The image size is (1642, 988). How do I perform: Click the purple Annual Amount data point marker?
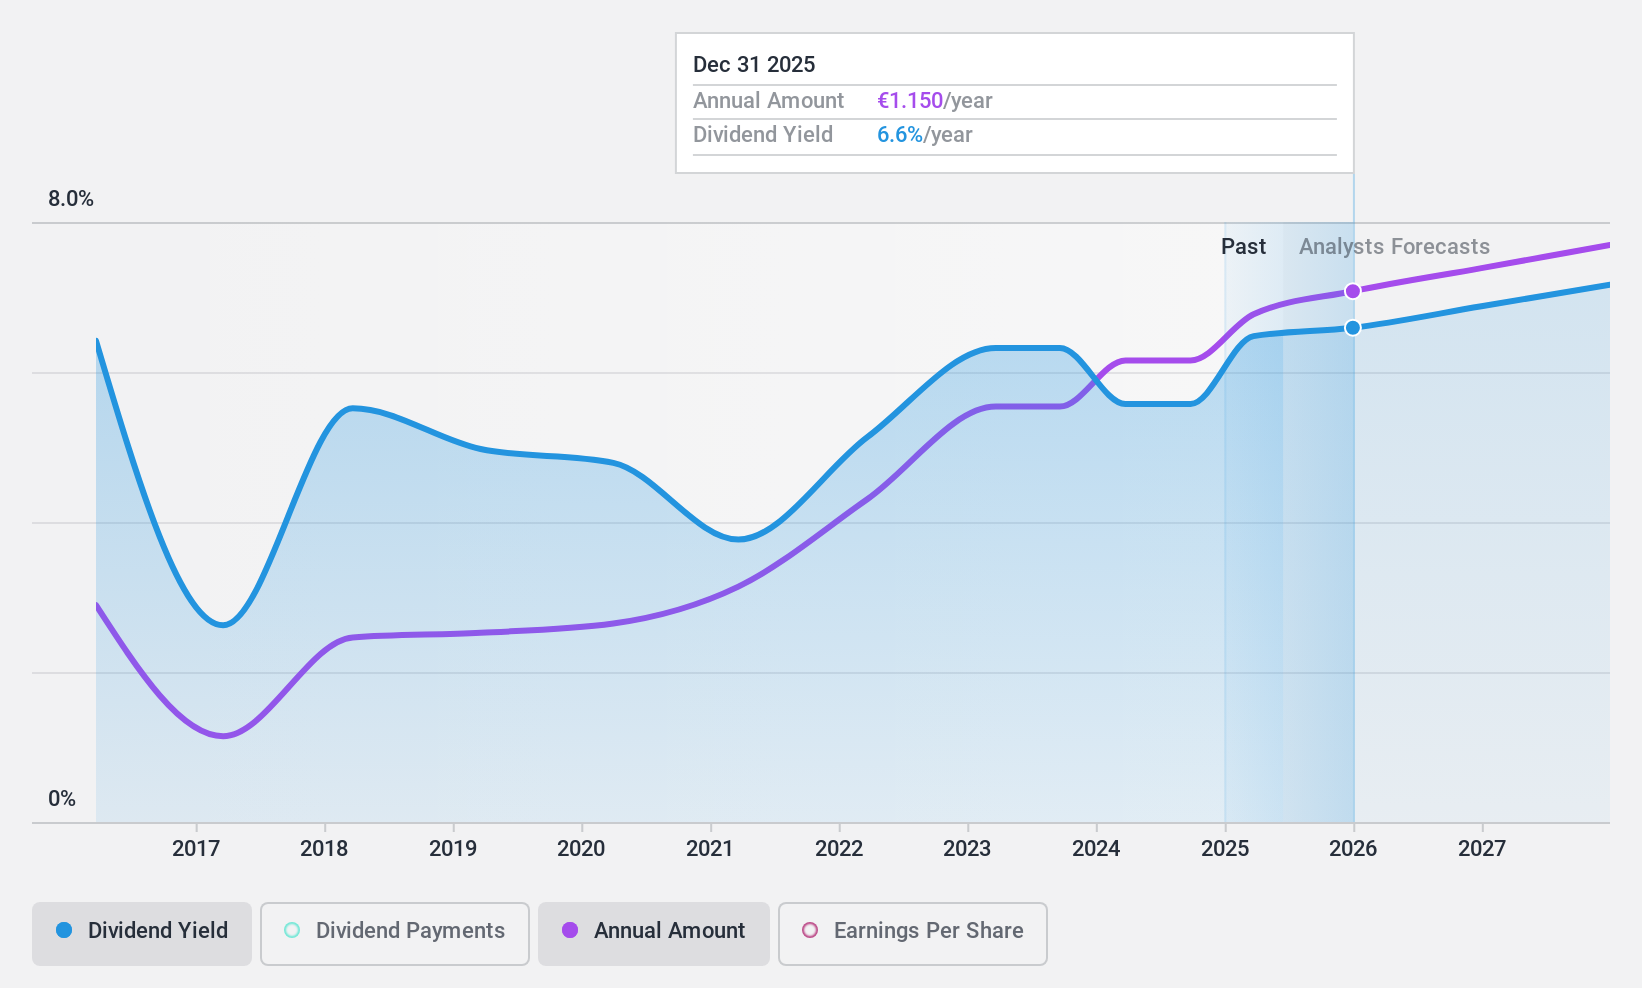pyautogui.click(x=1352, y=291)
